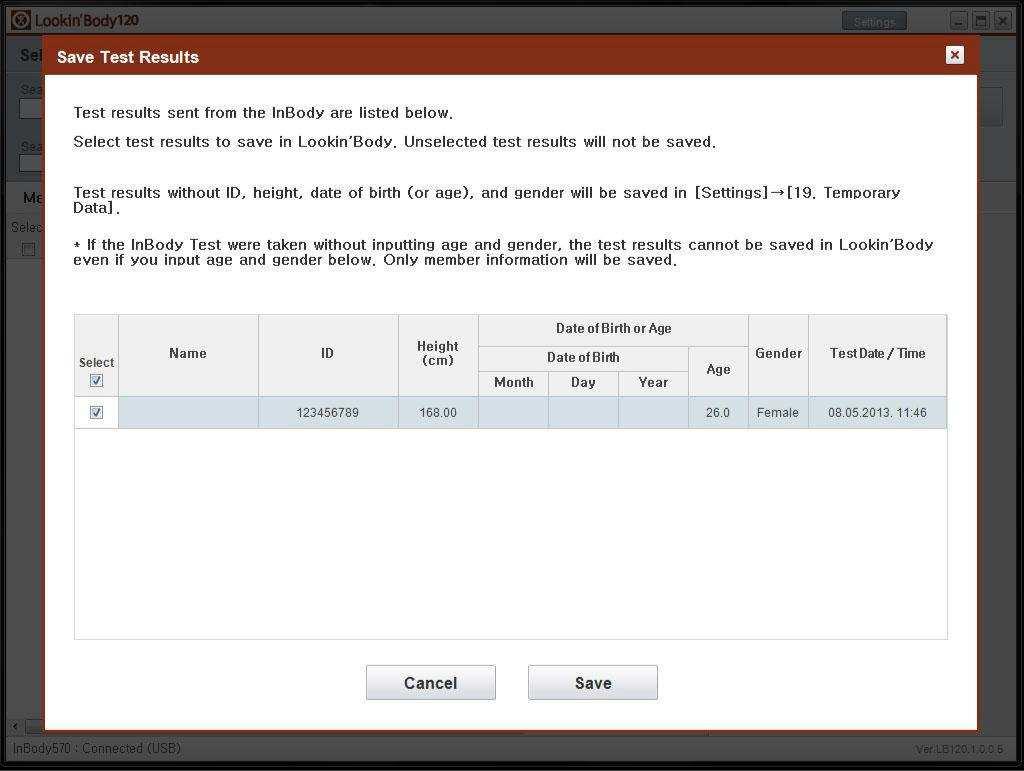
Task: Click the empty Month birth cell
Action: point(513,413)
